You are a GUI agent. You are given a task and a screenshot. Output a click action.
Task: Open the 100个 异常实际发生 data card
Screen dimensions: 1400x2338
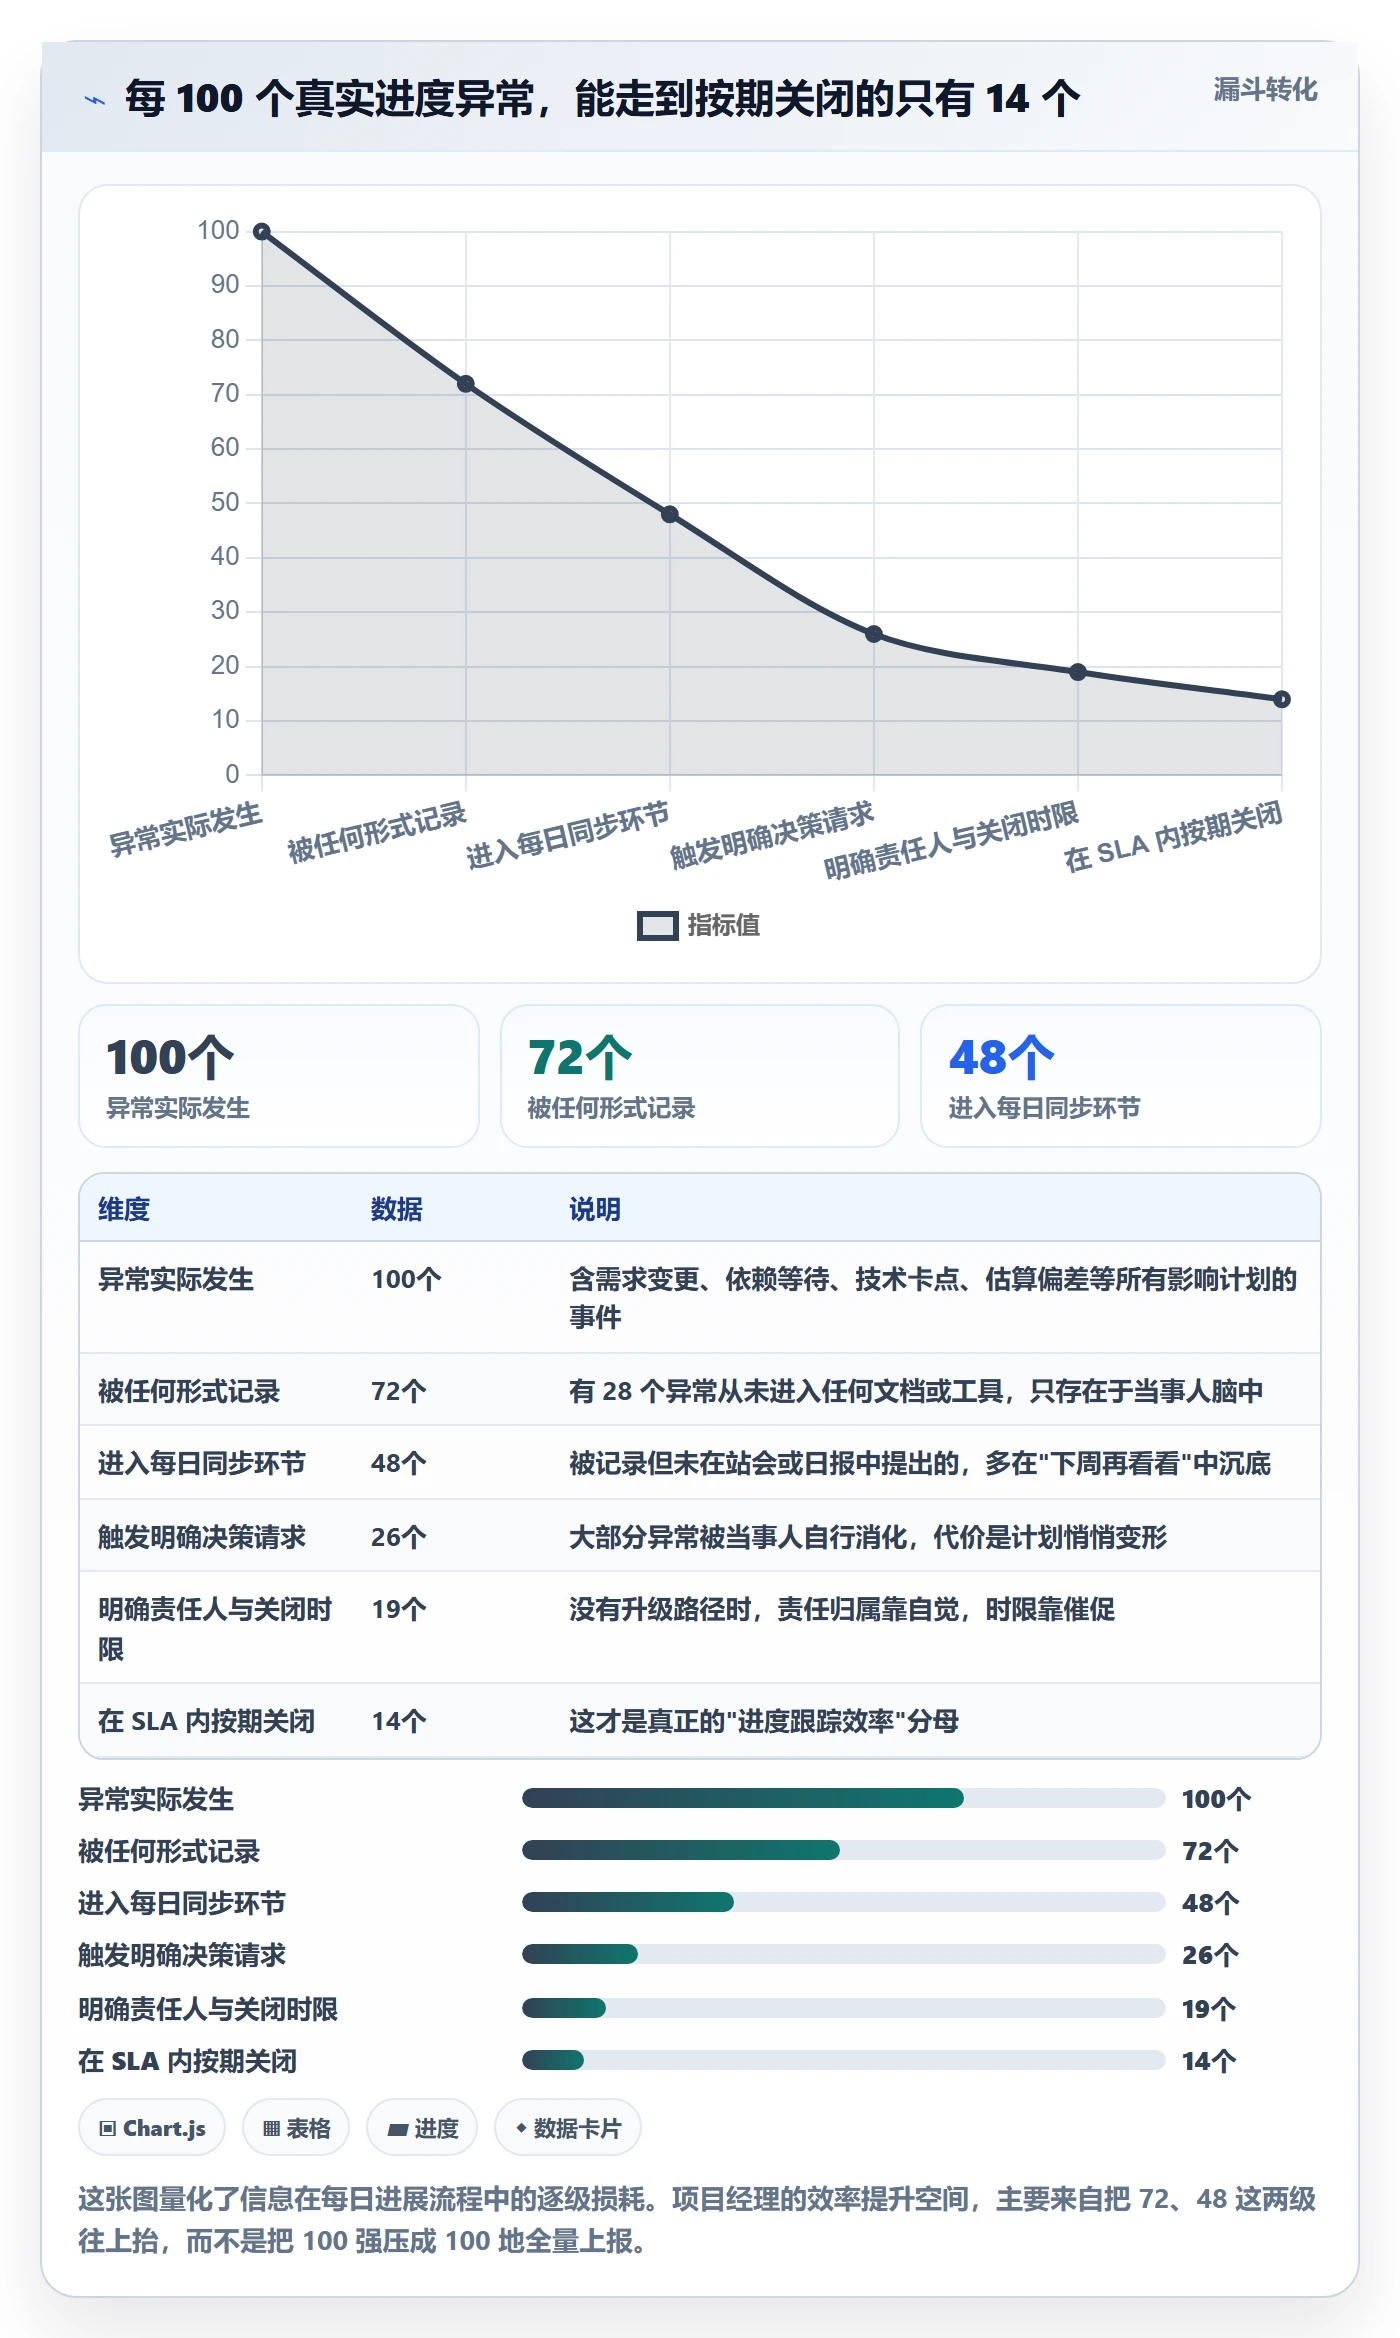tap(279, 1076)
